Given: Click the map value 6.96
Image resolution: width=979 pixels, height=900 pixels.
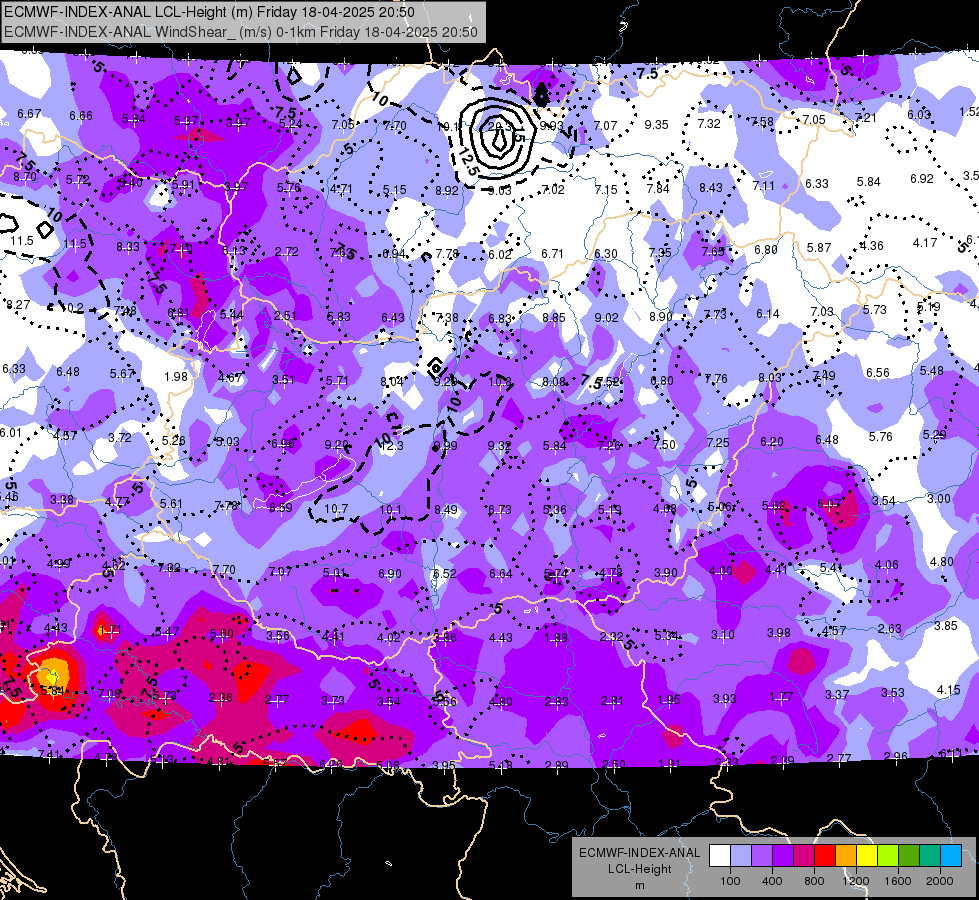Looking at the screenshot, I should (x=282, y=444).
